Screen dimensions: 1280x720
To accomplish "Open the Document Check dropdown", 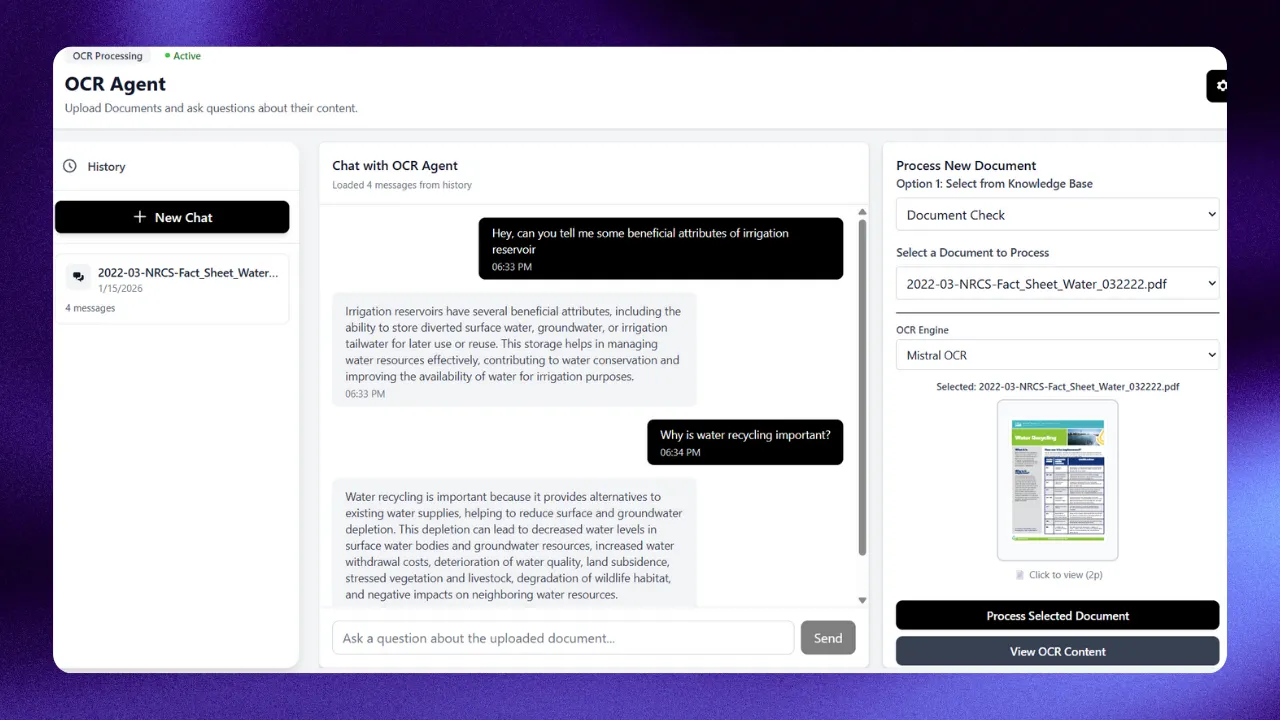I will (1057, 214).
